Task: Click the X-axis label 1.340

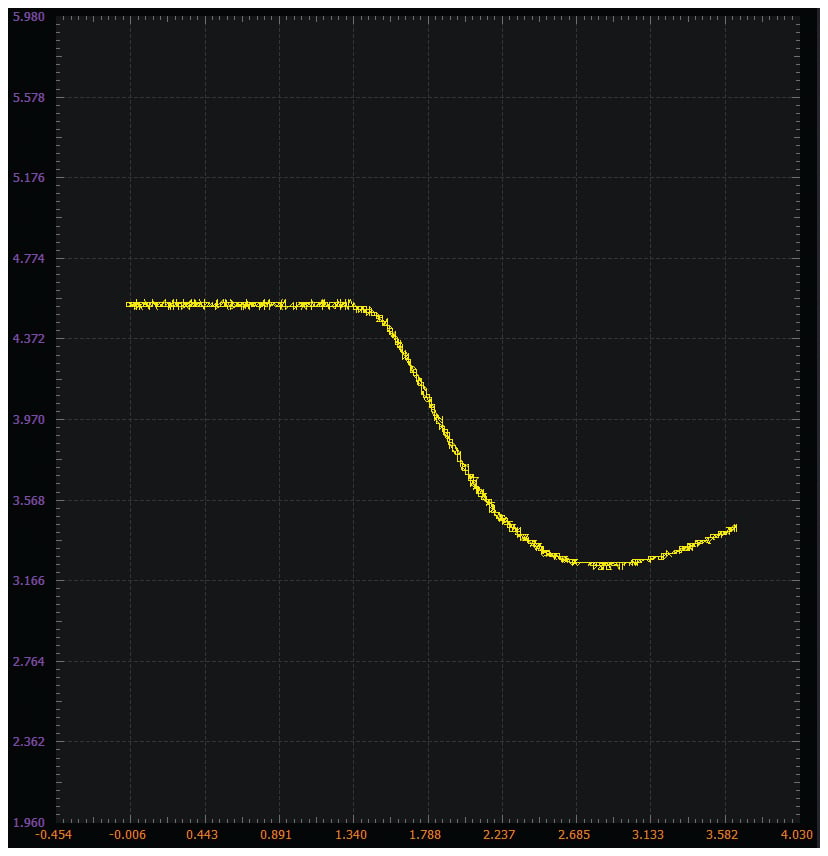Action: click(x=351, y=835)
